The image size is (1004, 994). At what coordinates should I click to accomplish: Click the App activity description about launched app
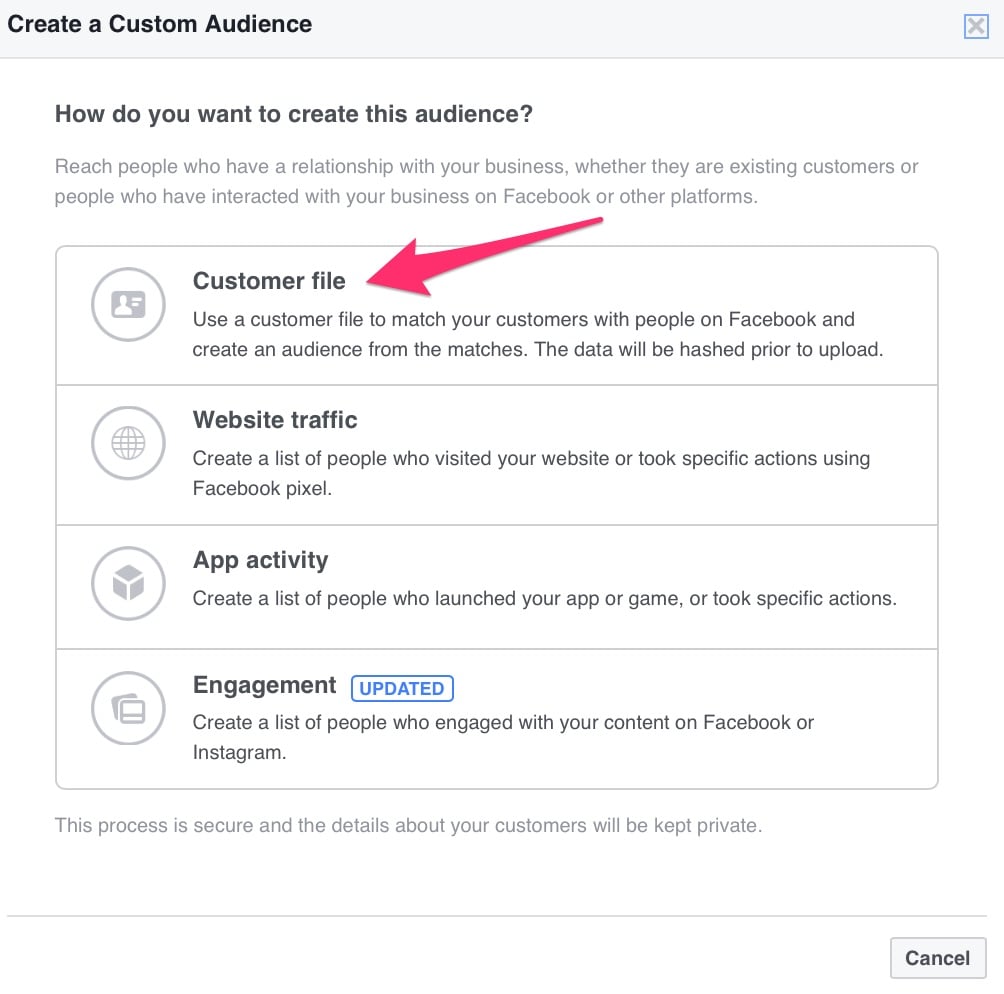click(544, 598)
